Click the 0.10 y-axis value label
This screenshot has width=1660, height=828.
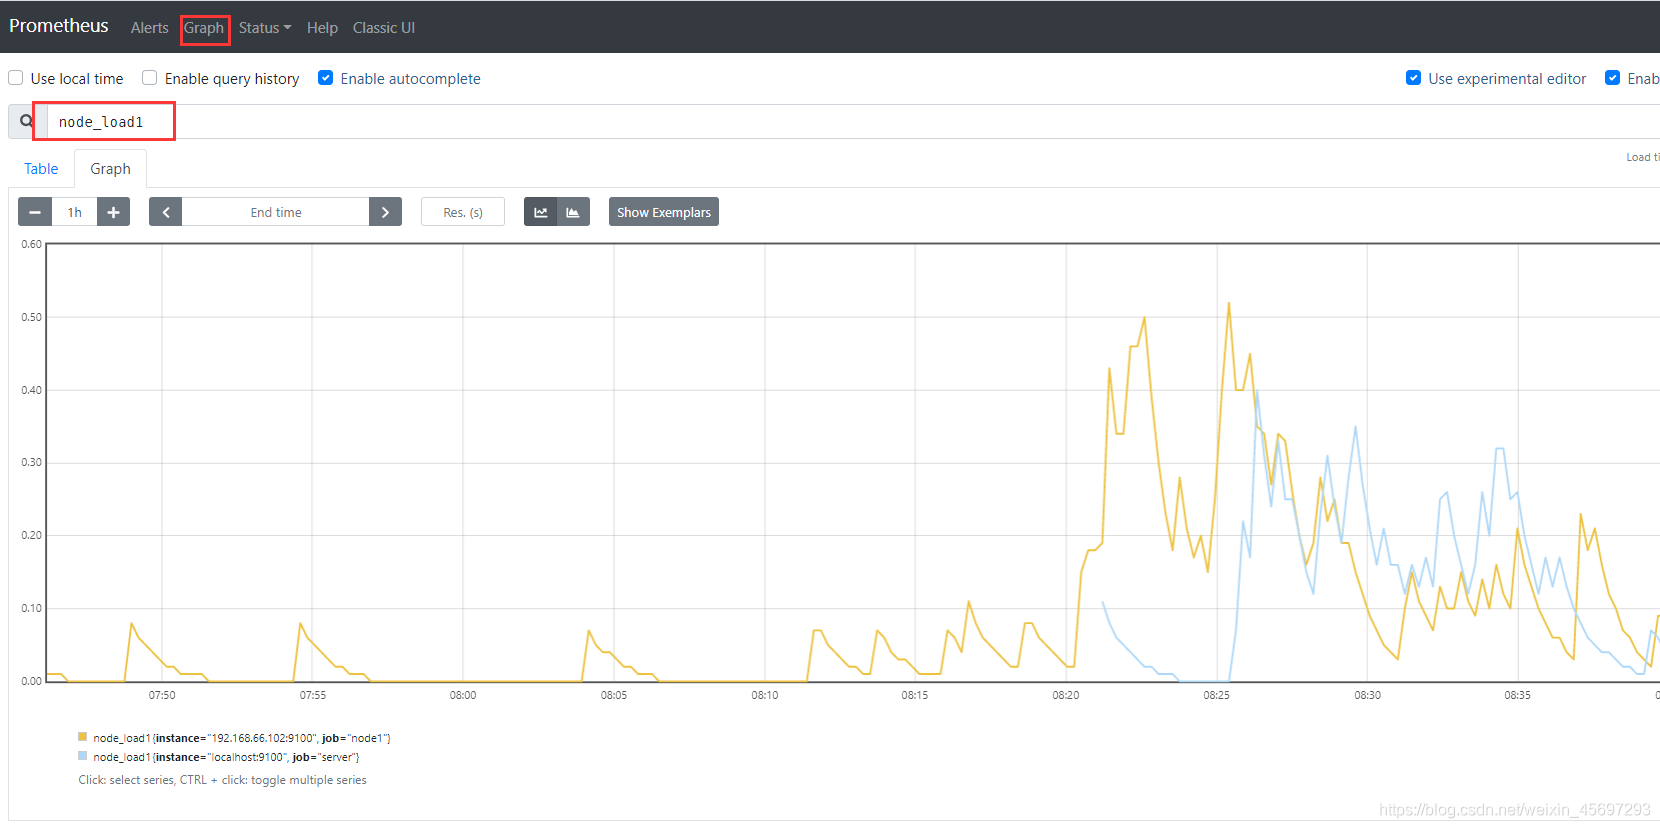[32, 608]
